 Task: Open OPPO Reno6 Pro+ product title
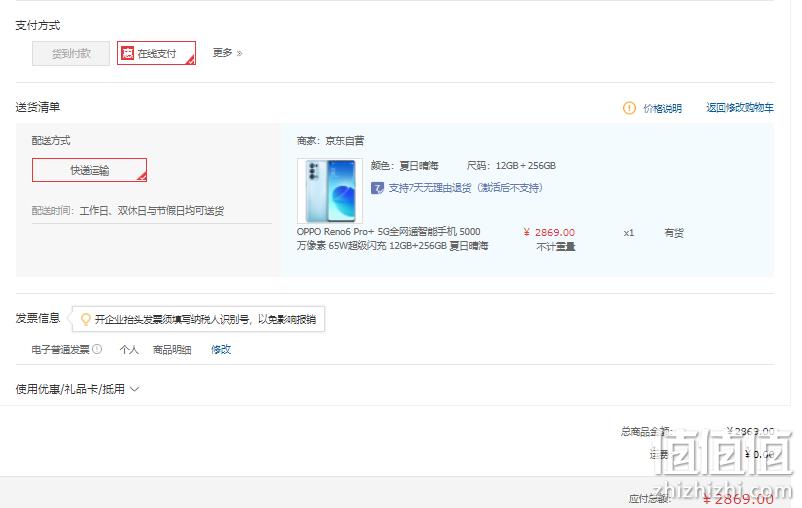point(392,238)
